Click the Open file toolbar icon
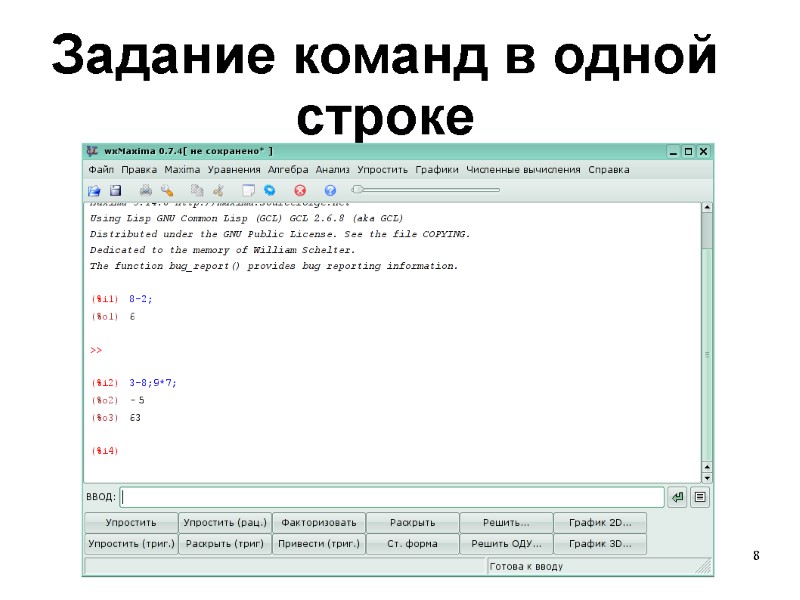Screen dimensions: 800x600 click(x=94, y=190)
